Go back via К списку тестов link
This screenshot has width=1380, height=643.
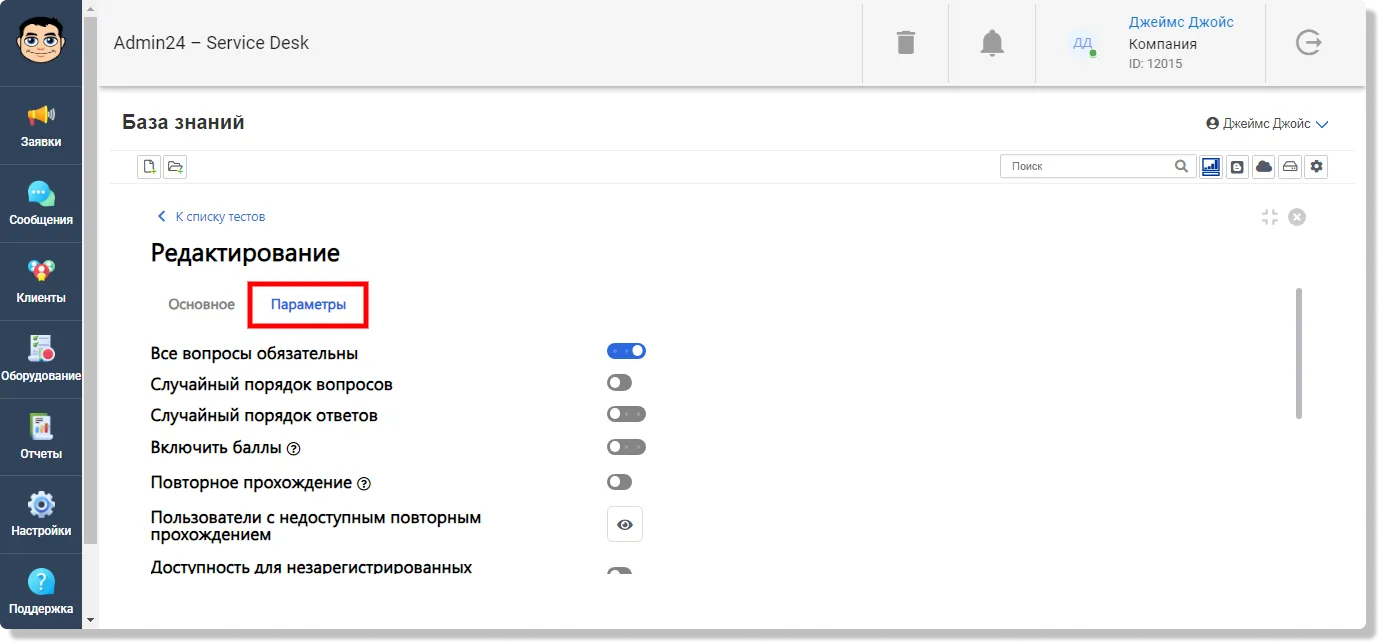tap(212, 216)
